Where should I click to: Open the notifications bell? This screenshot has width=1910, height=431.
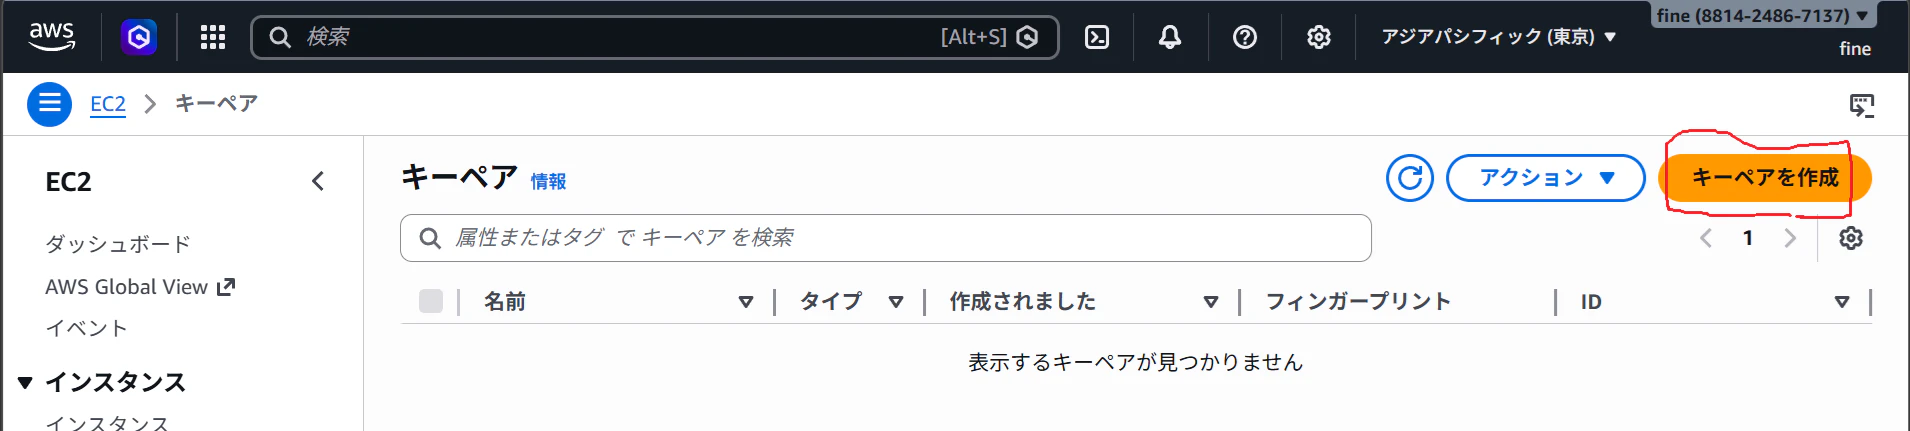click(1170, 37)
